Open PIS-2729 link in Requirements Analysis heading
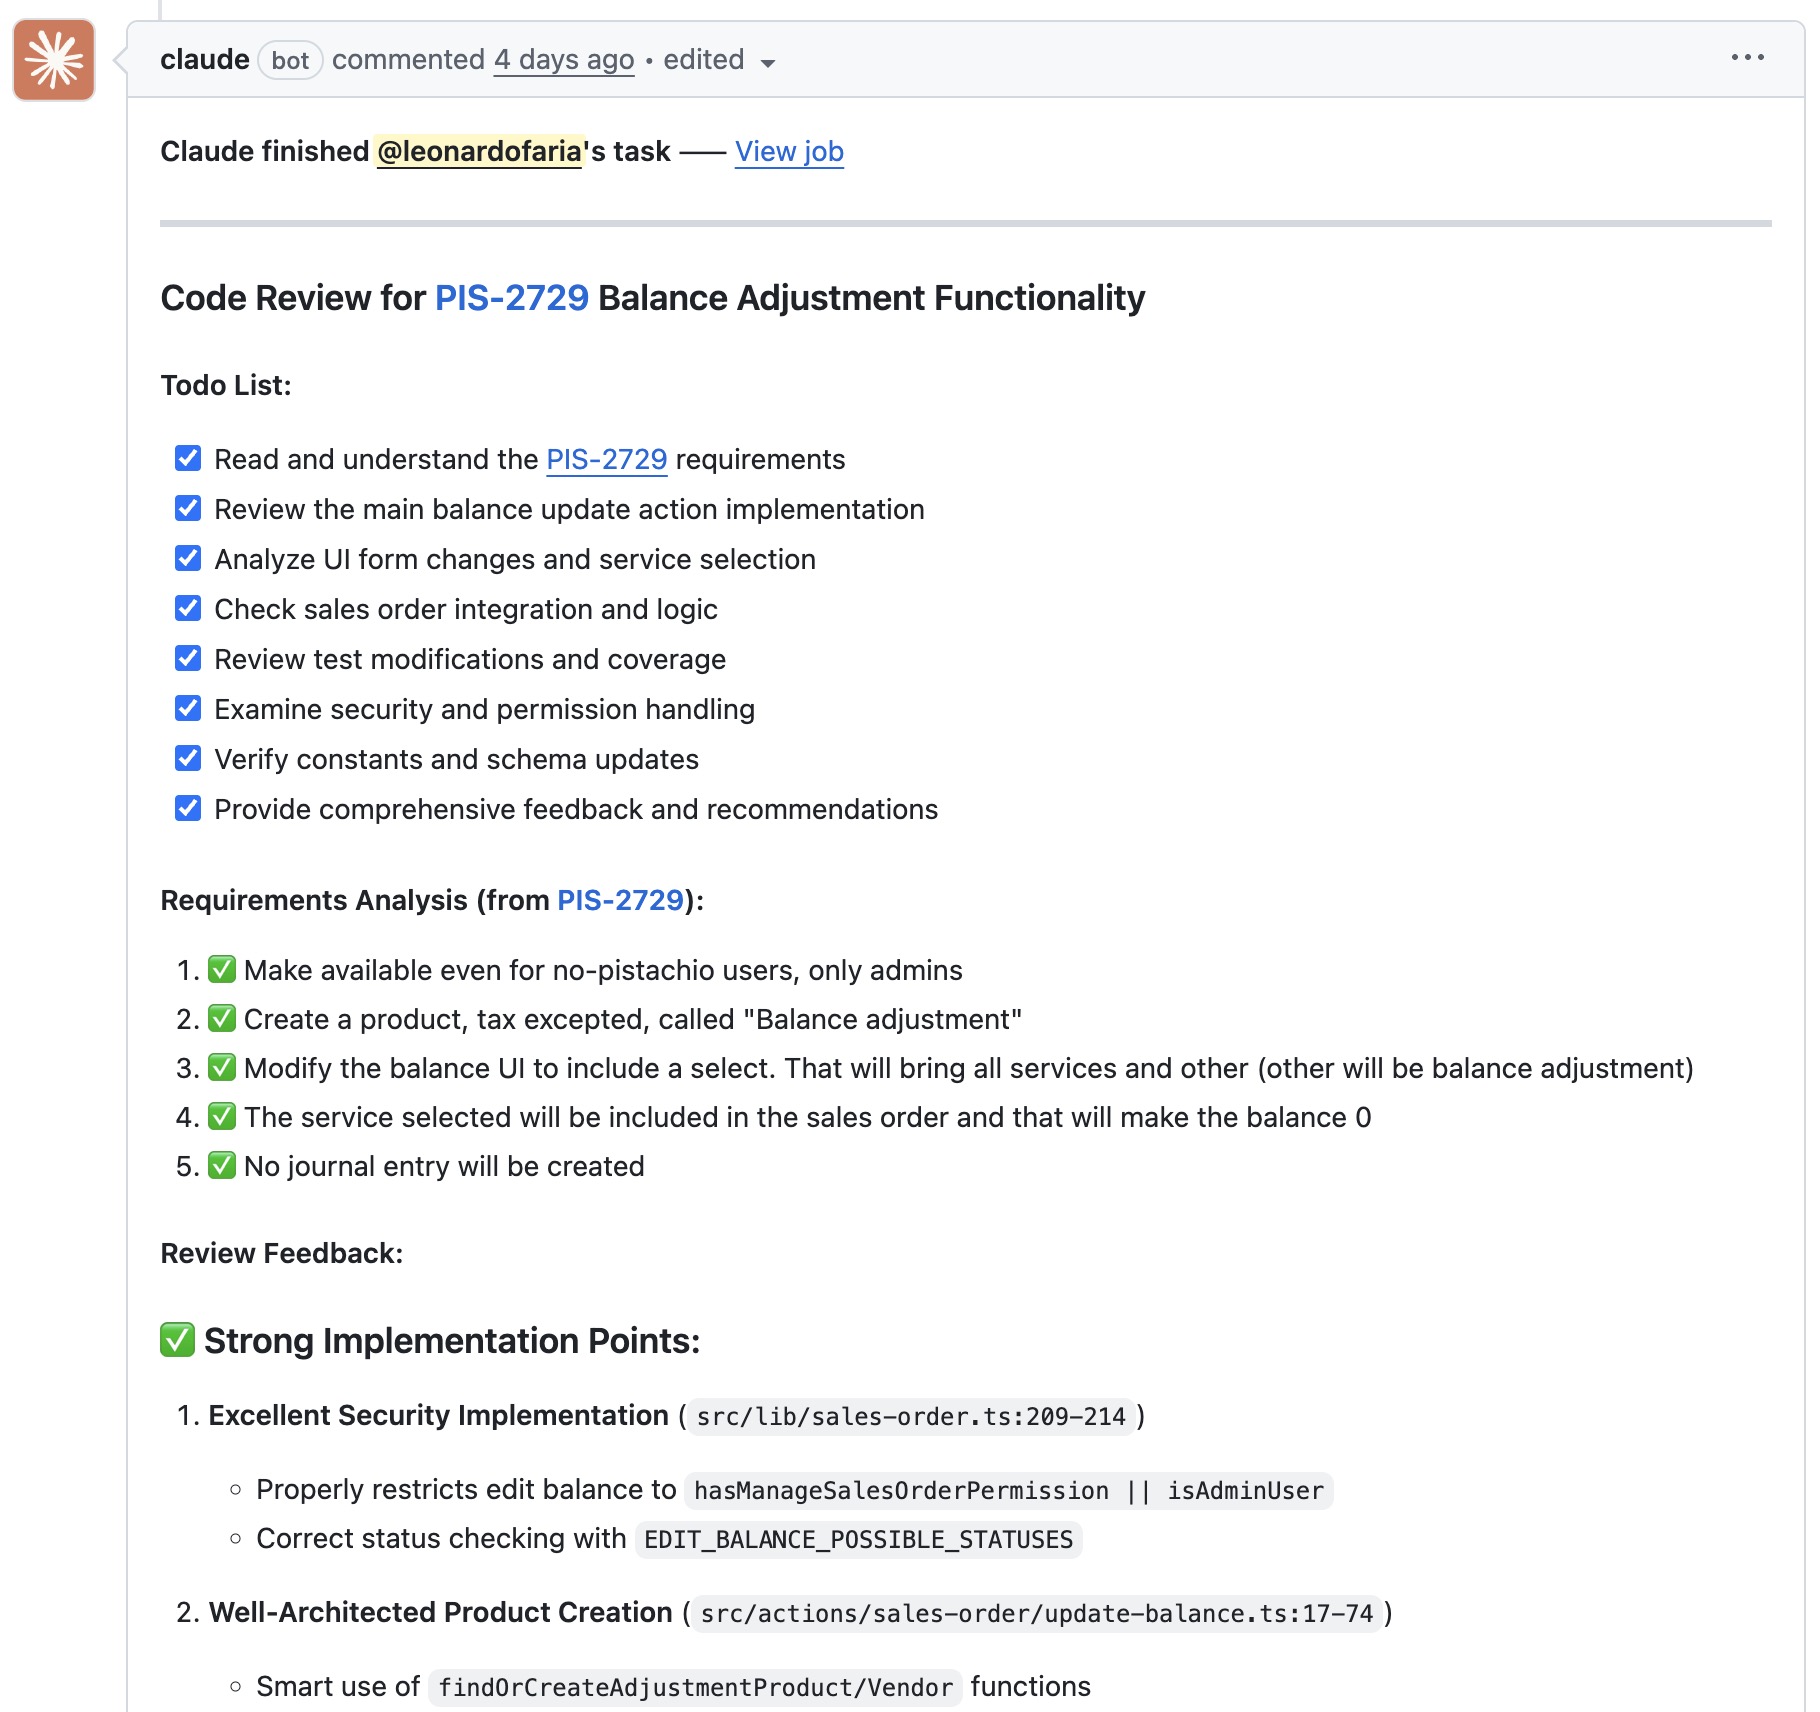This screenshot has height=1712, width=1820. coord(621,899)
